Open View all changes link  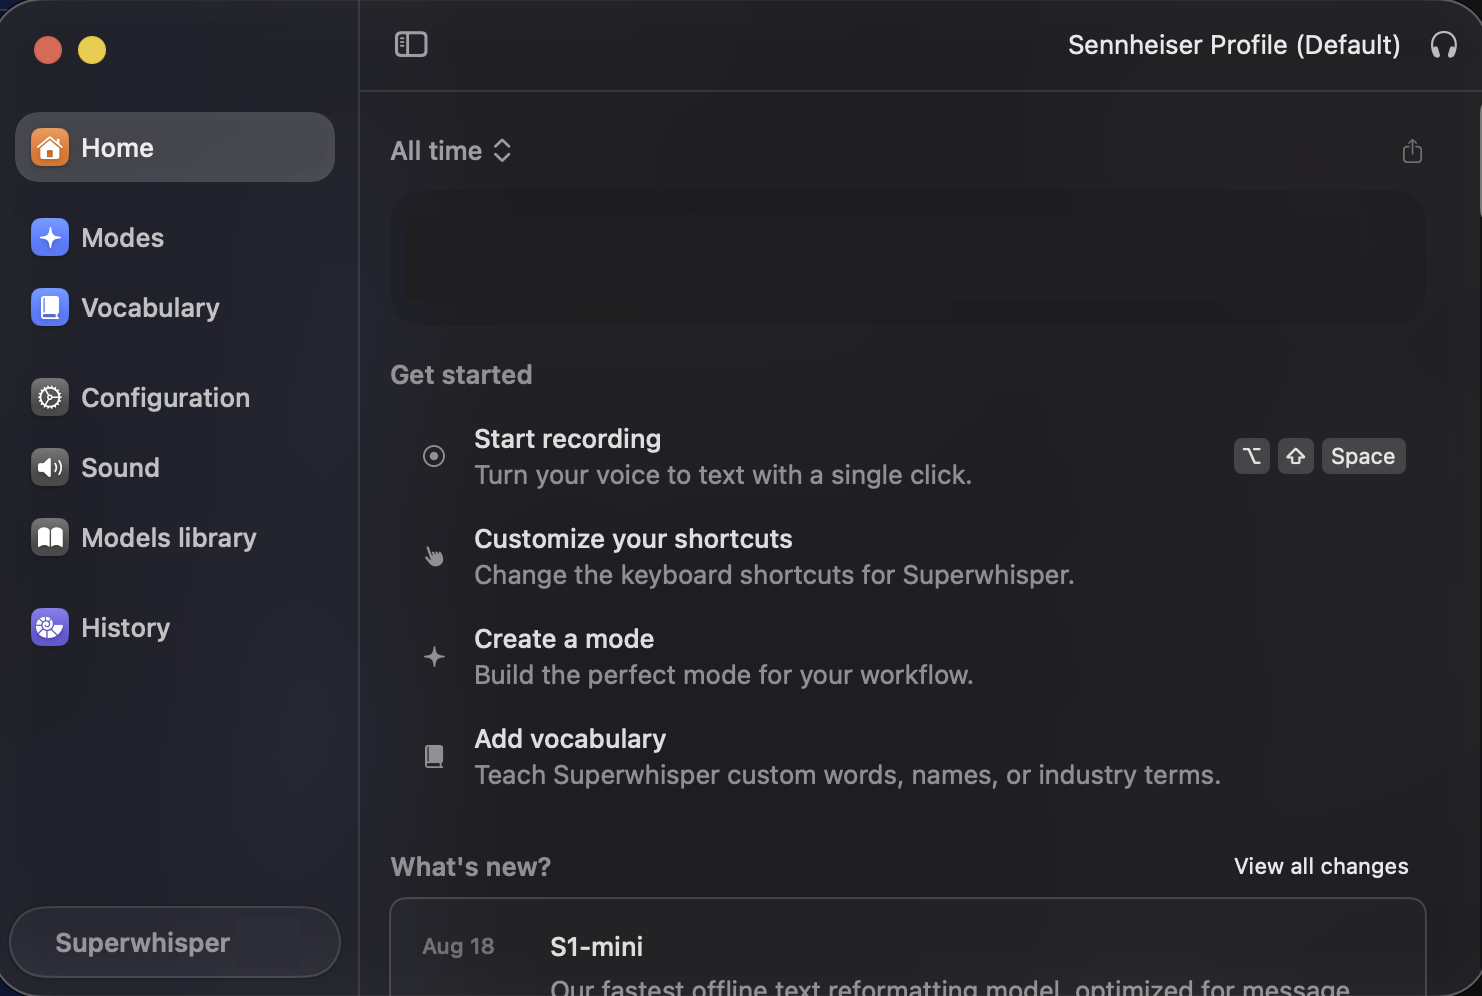coord(1321,866)
